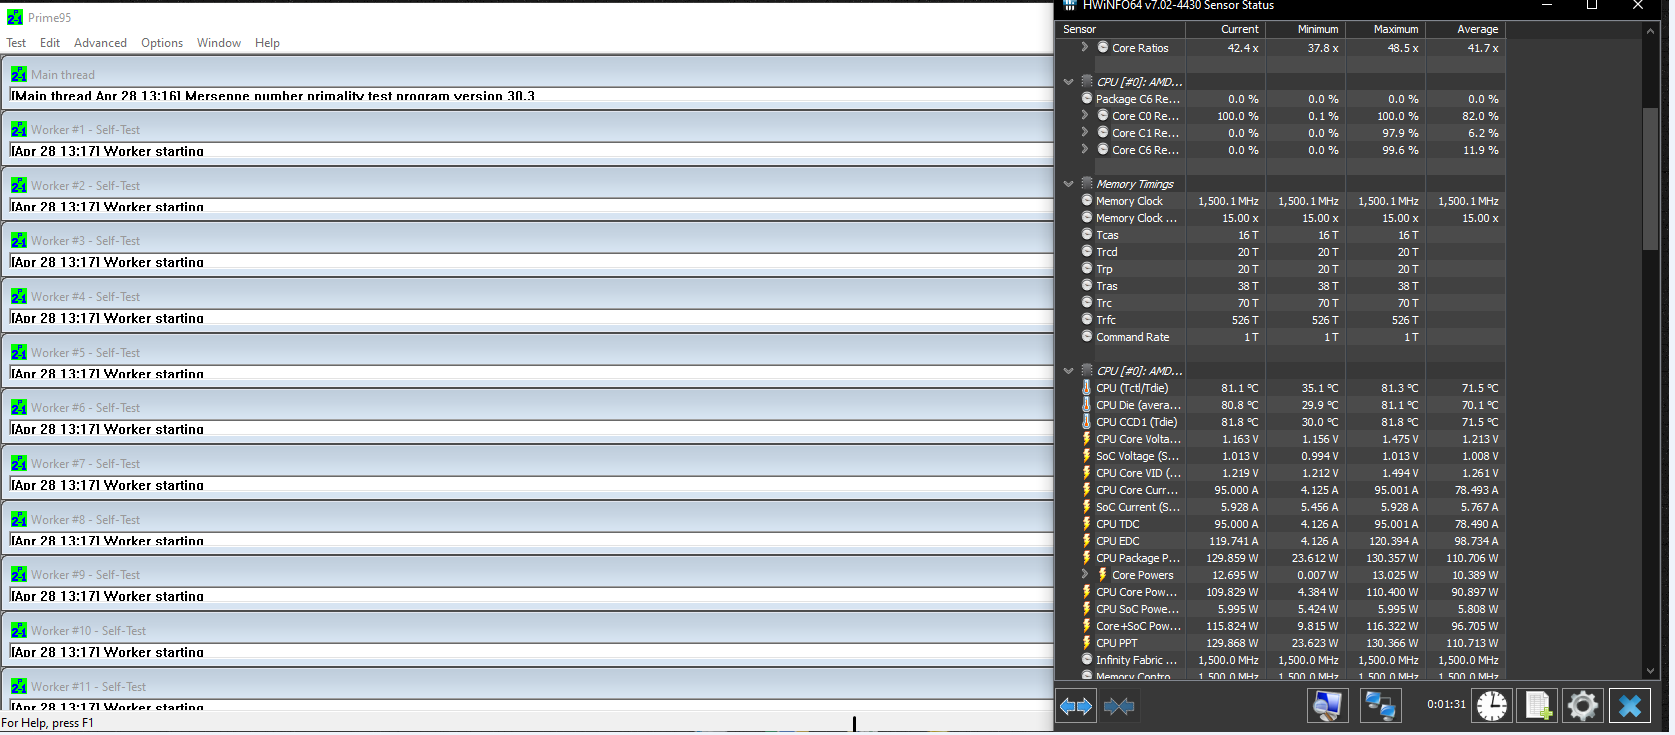Click the Current column header

[x=1225, y=29]
